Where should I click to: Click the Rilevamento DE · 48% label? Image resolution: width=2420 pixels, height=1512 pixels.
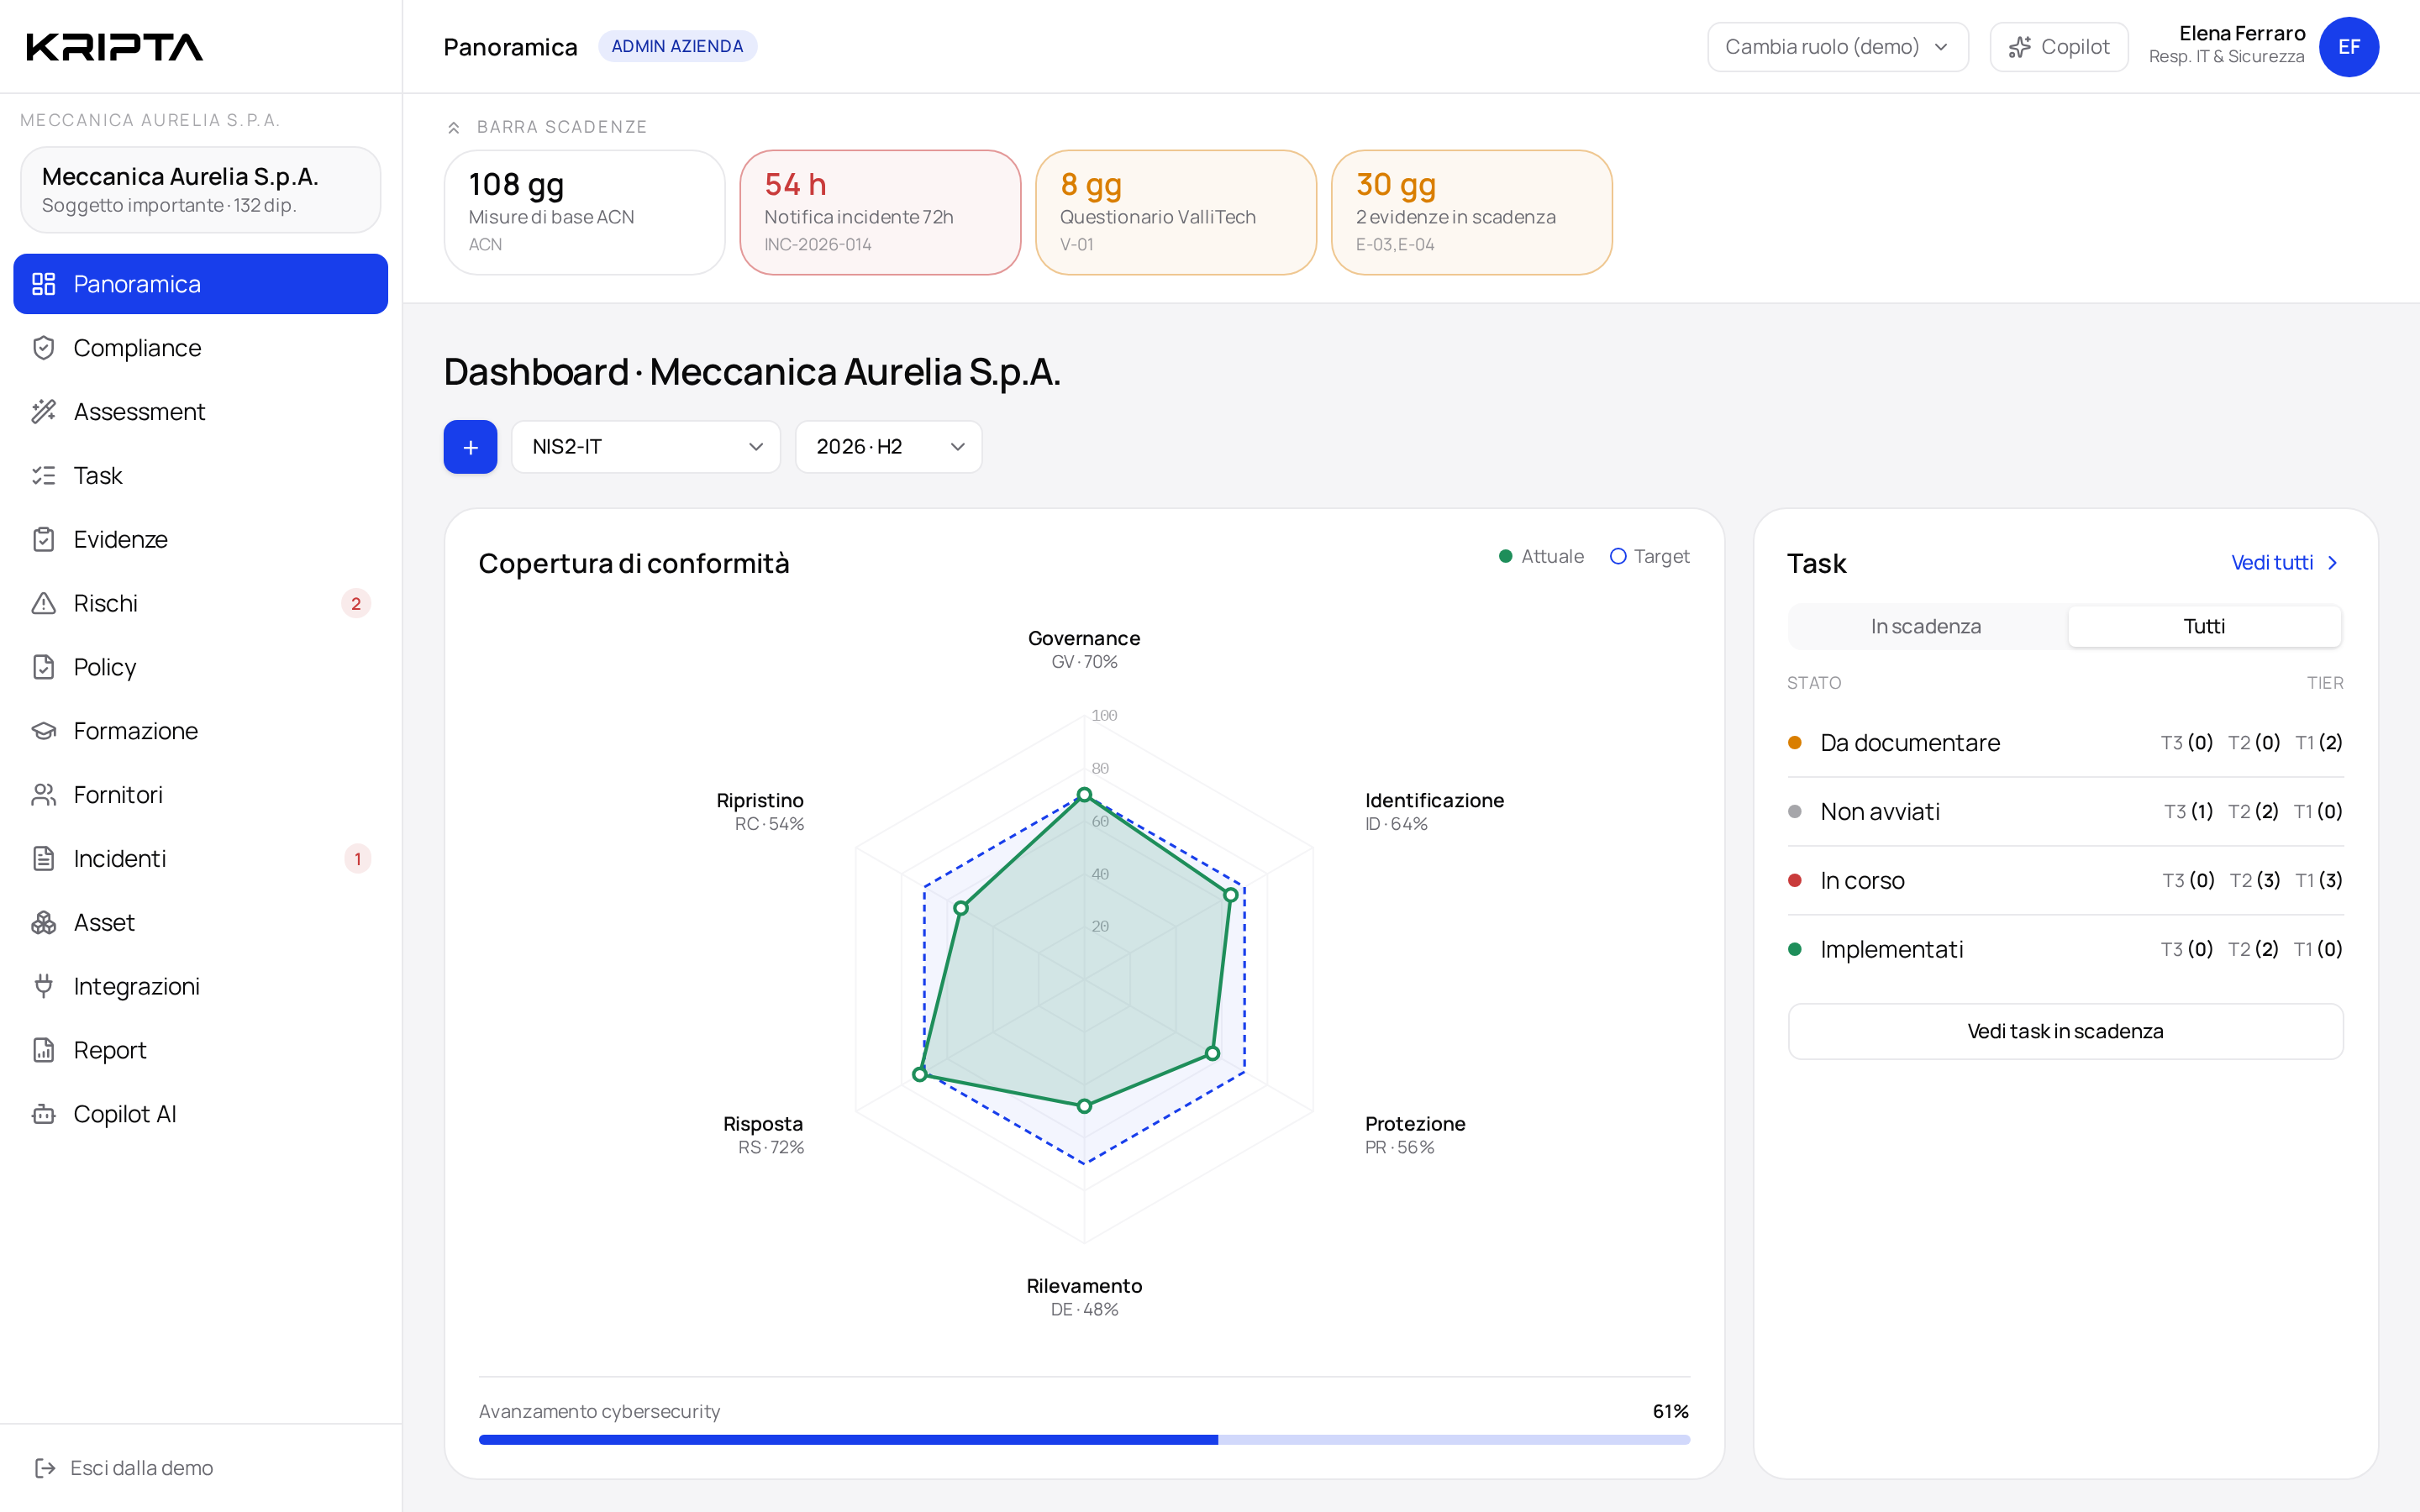[x=1084, y=1297]
